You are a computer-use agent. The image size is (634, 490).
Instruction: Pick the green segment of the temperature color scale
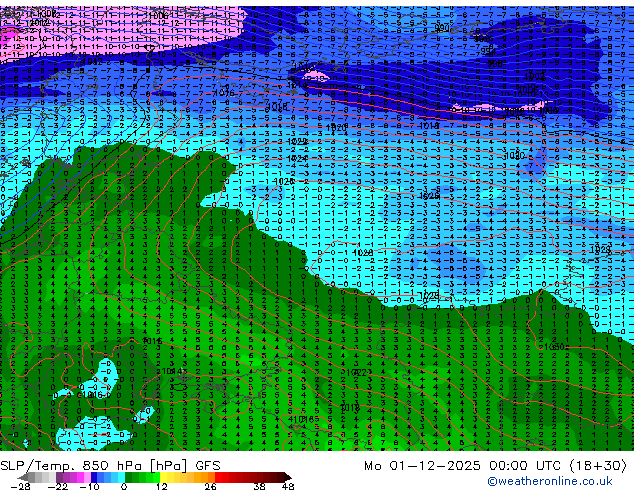tap(142, 477)
